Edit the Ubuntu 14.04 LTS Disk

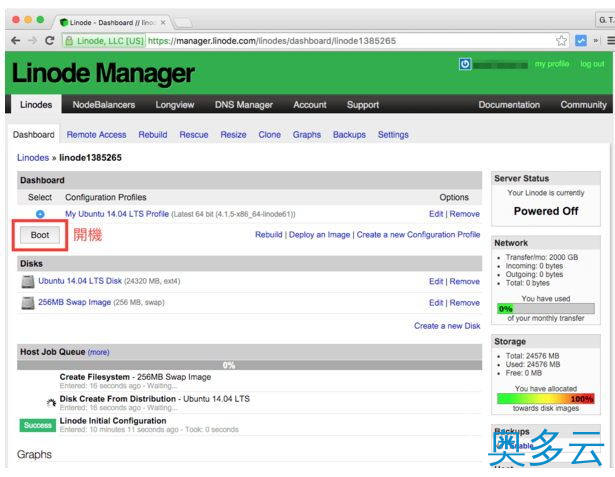436,281
